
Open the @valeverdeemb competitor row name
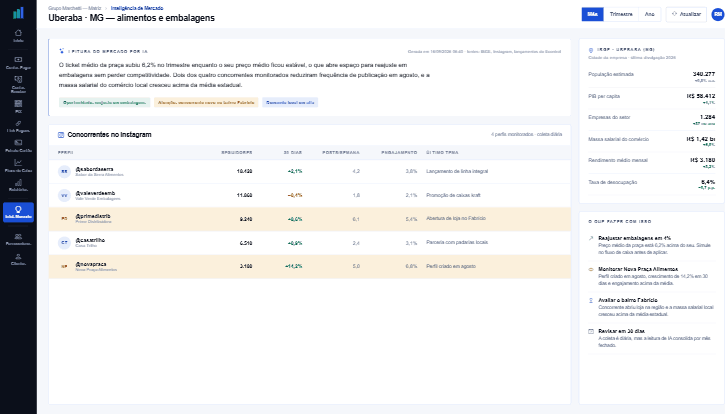point(95,193)
